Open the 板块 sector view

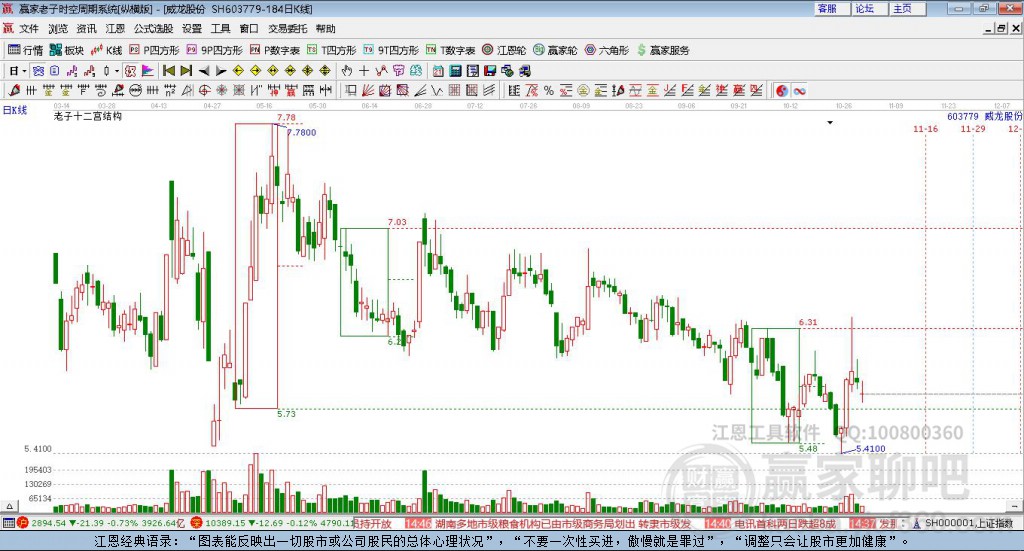coord(67,50)
